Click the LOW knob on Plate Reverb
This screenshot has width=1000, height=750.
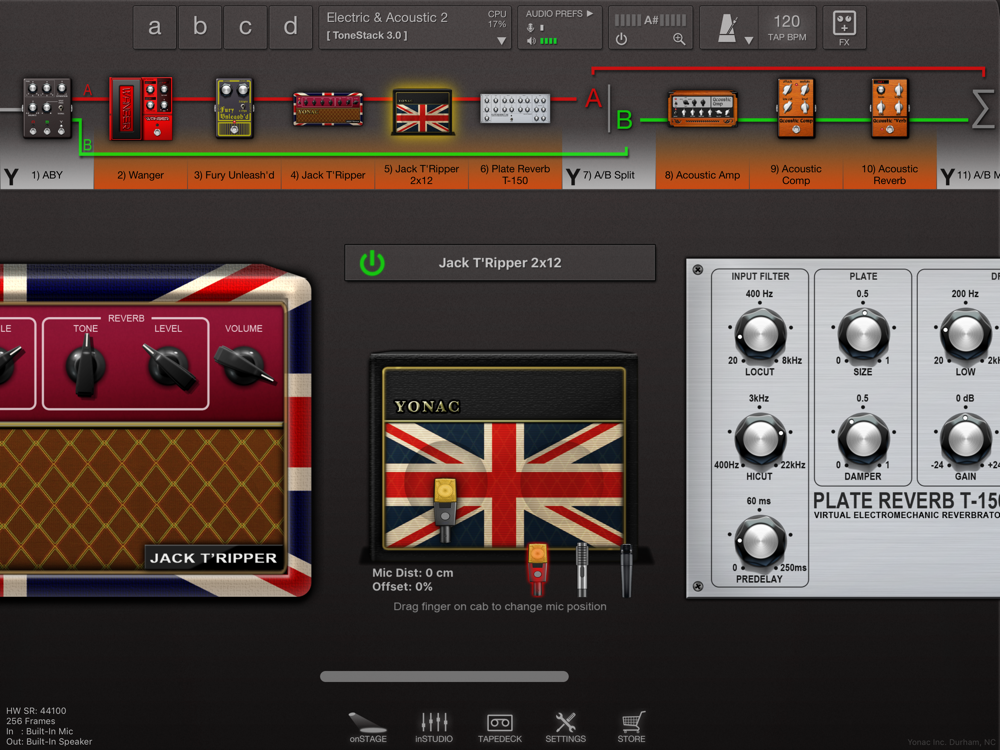(x=966, y=334)
